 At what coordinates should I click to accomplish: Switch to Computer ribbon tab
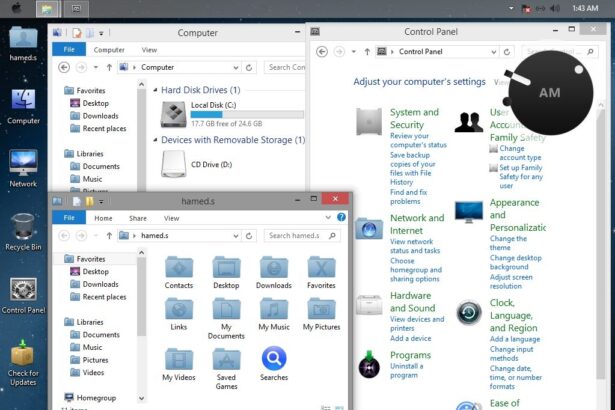pos(109,50)
